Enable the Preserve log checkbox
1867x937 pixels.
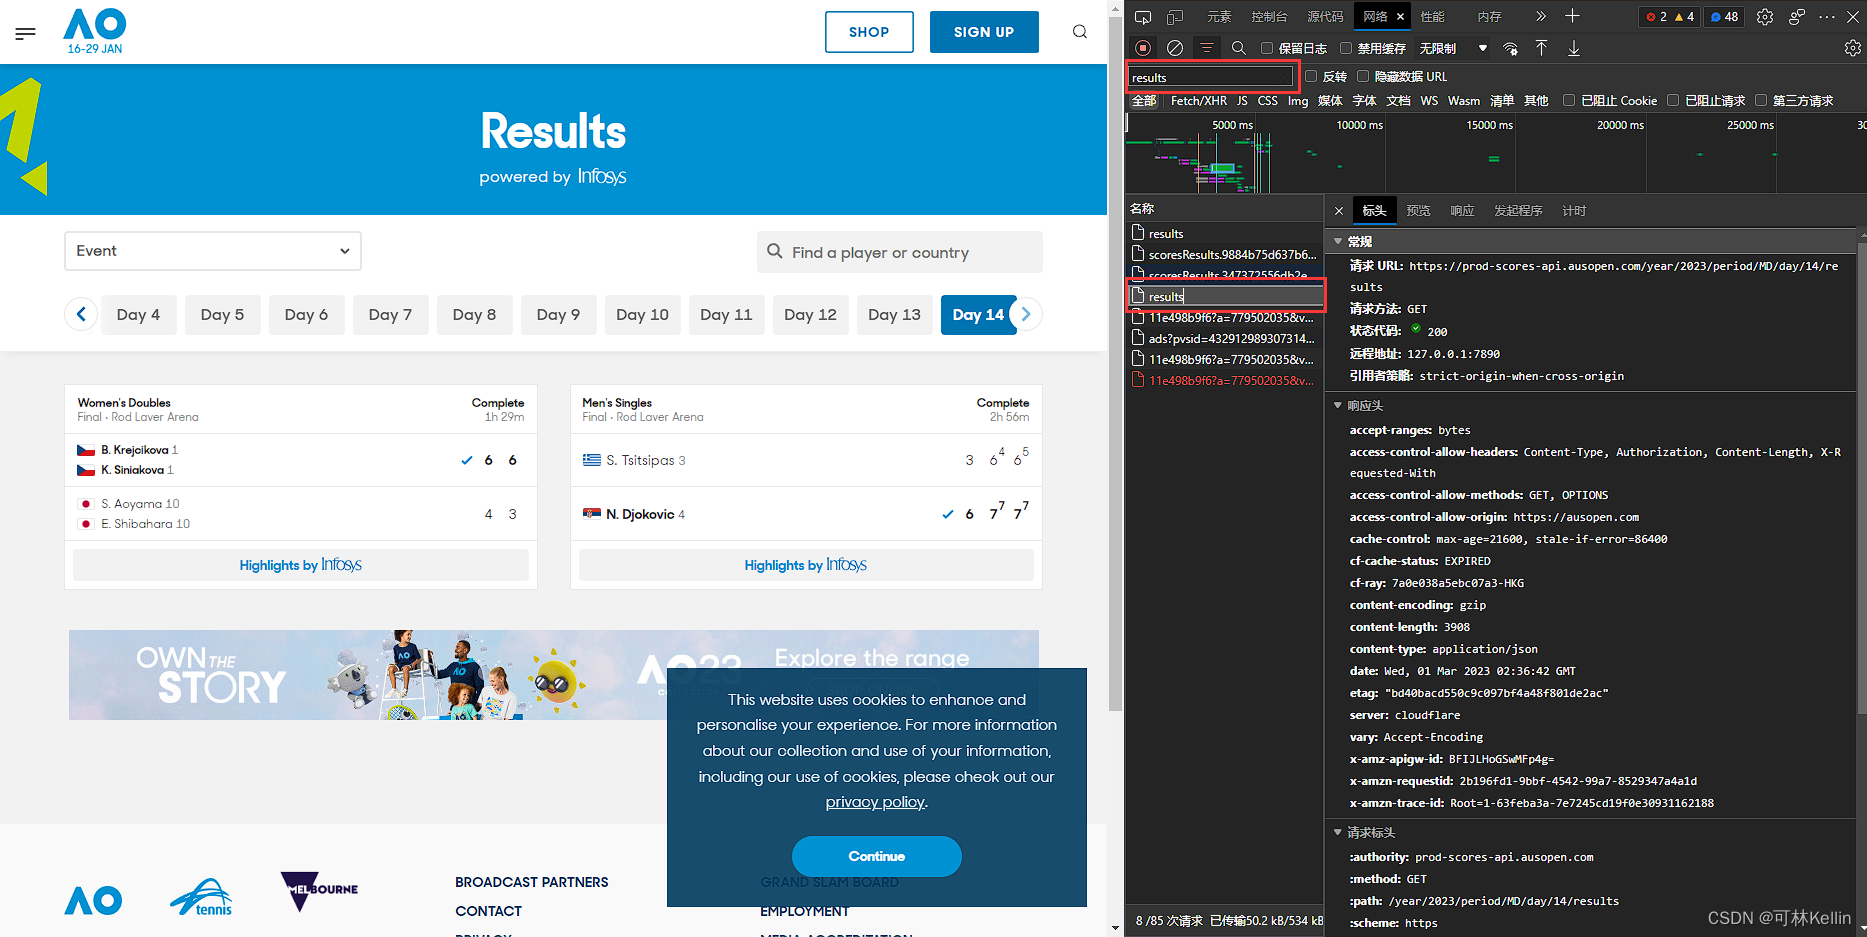click(1267, 48)
